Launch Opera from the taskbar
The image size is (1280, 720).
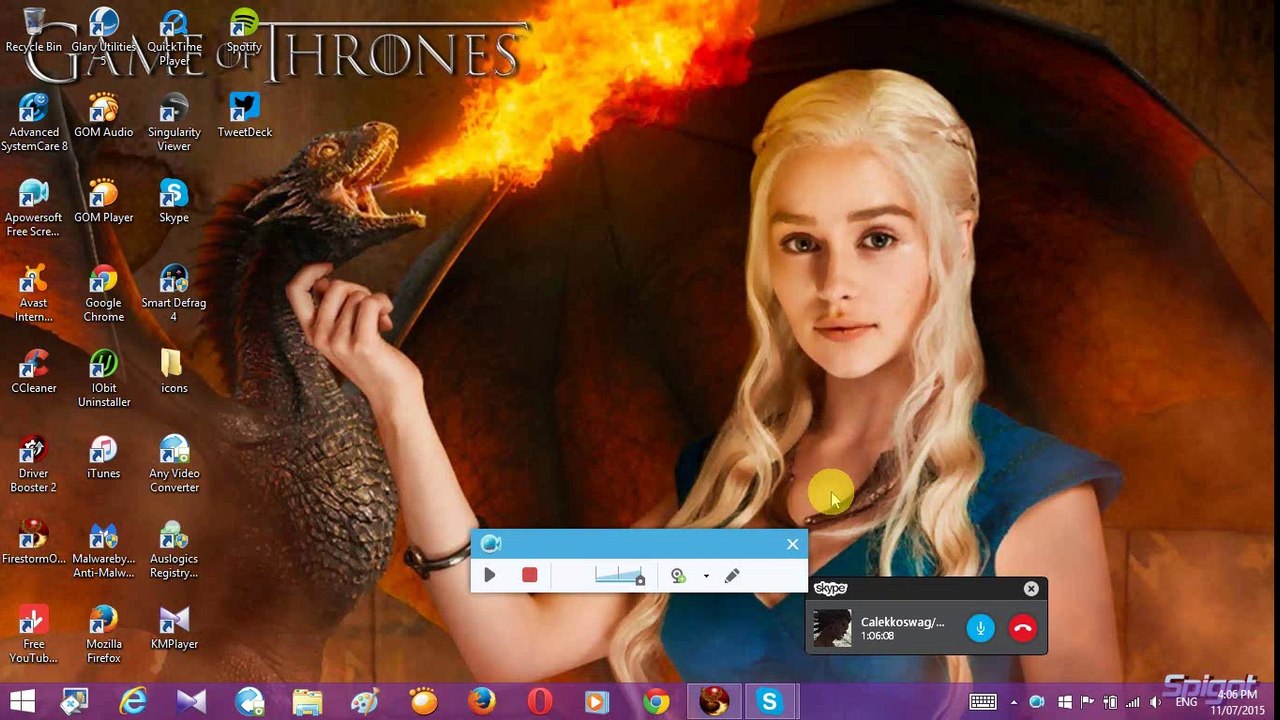coord(539,702)
